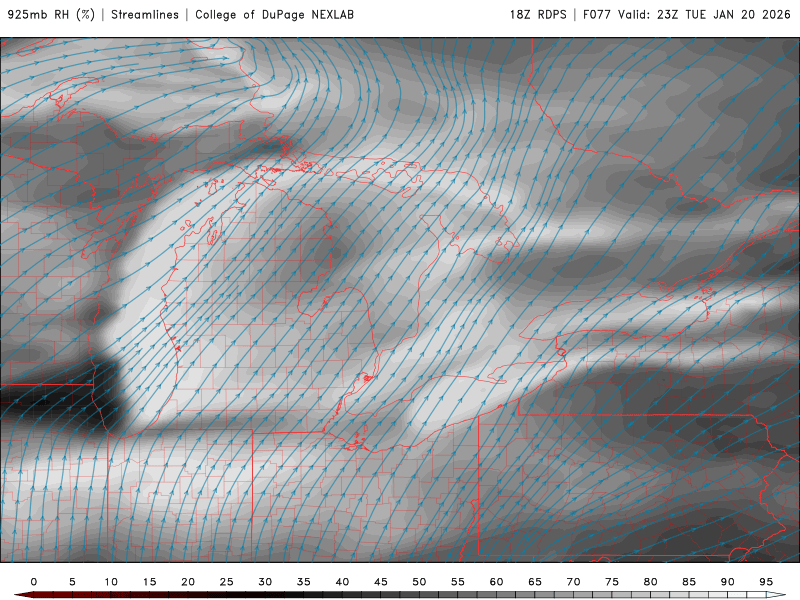
Task: Click the "15" label on color scale
Action: (149, 582)
